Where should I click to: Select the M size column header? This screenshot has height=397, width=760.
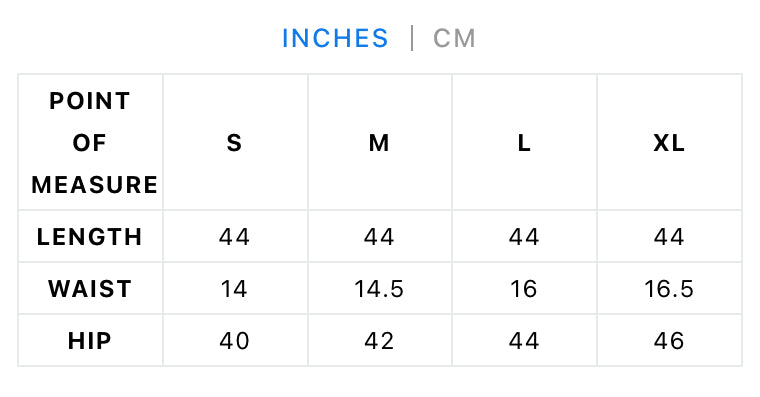[x=379, y=143]
